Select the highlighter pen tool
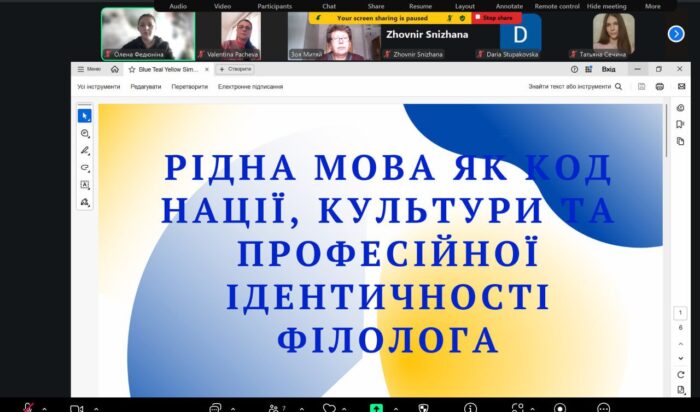 [x=85, y=151]
